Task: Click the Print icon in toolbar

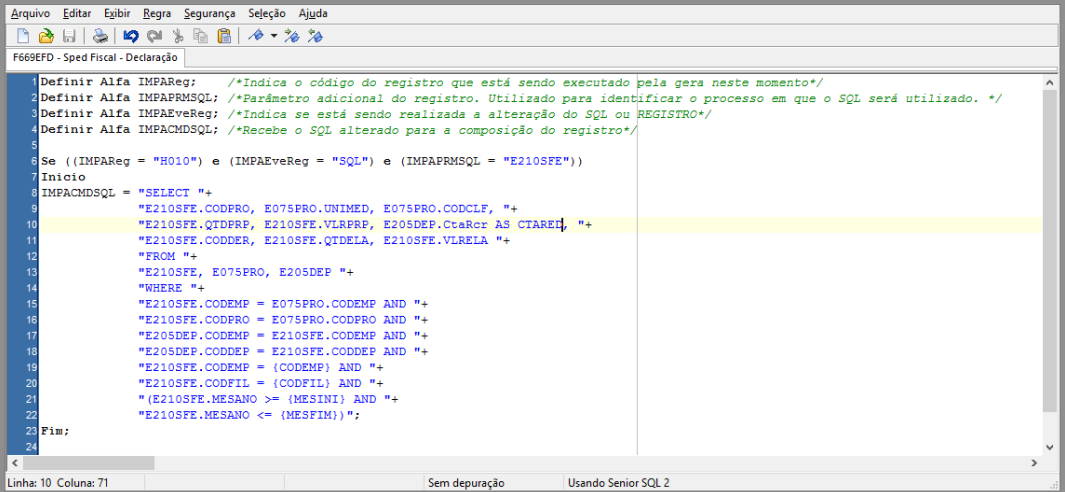Action: pos(100,36)
